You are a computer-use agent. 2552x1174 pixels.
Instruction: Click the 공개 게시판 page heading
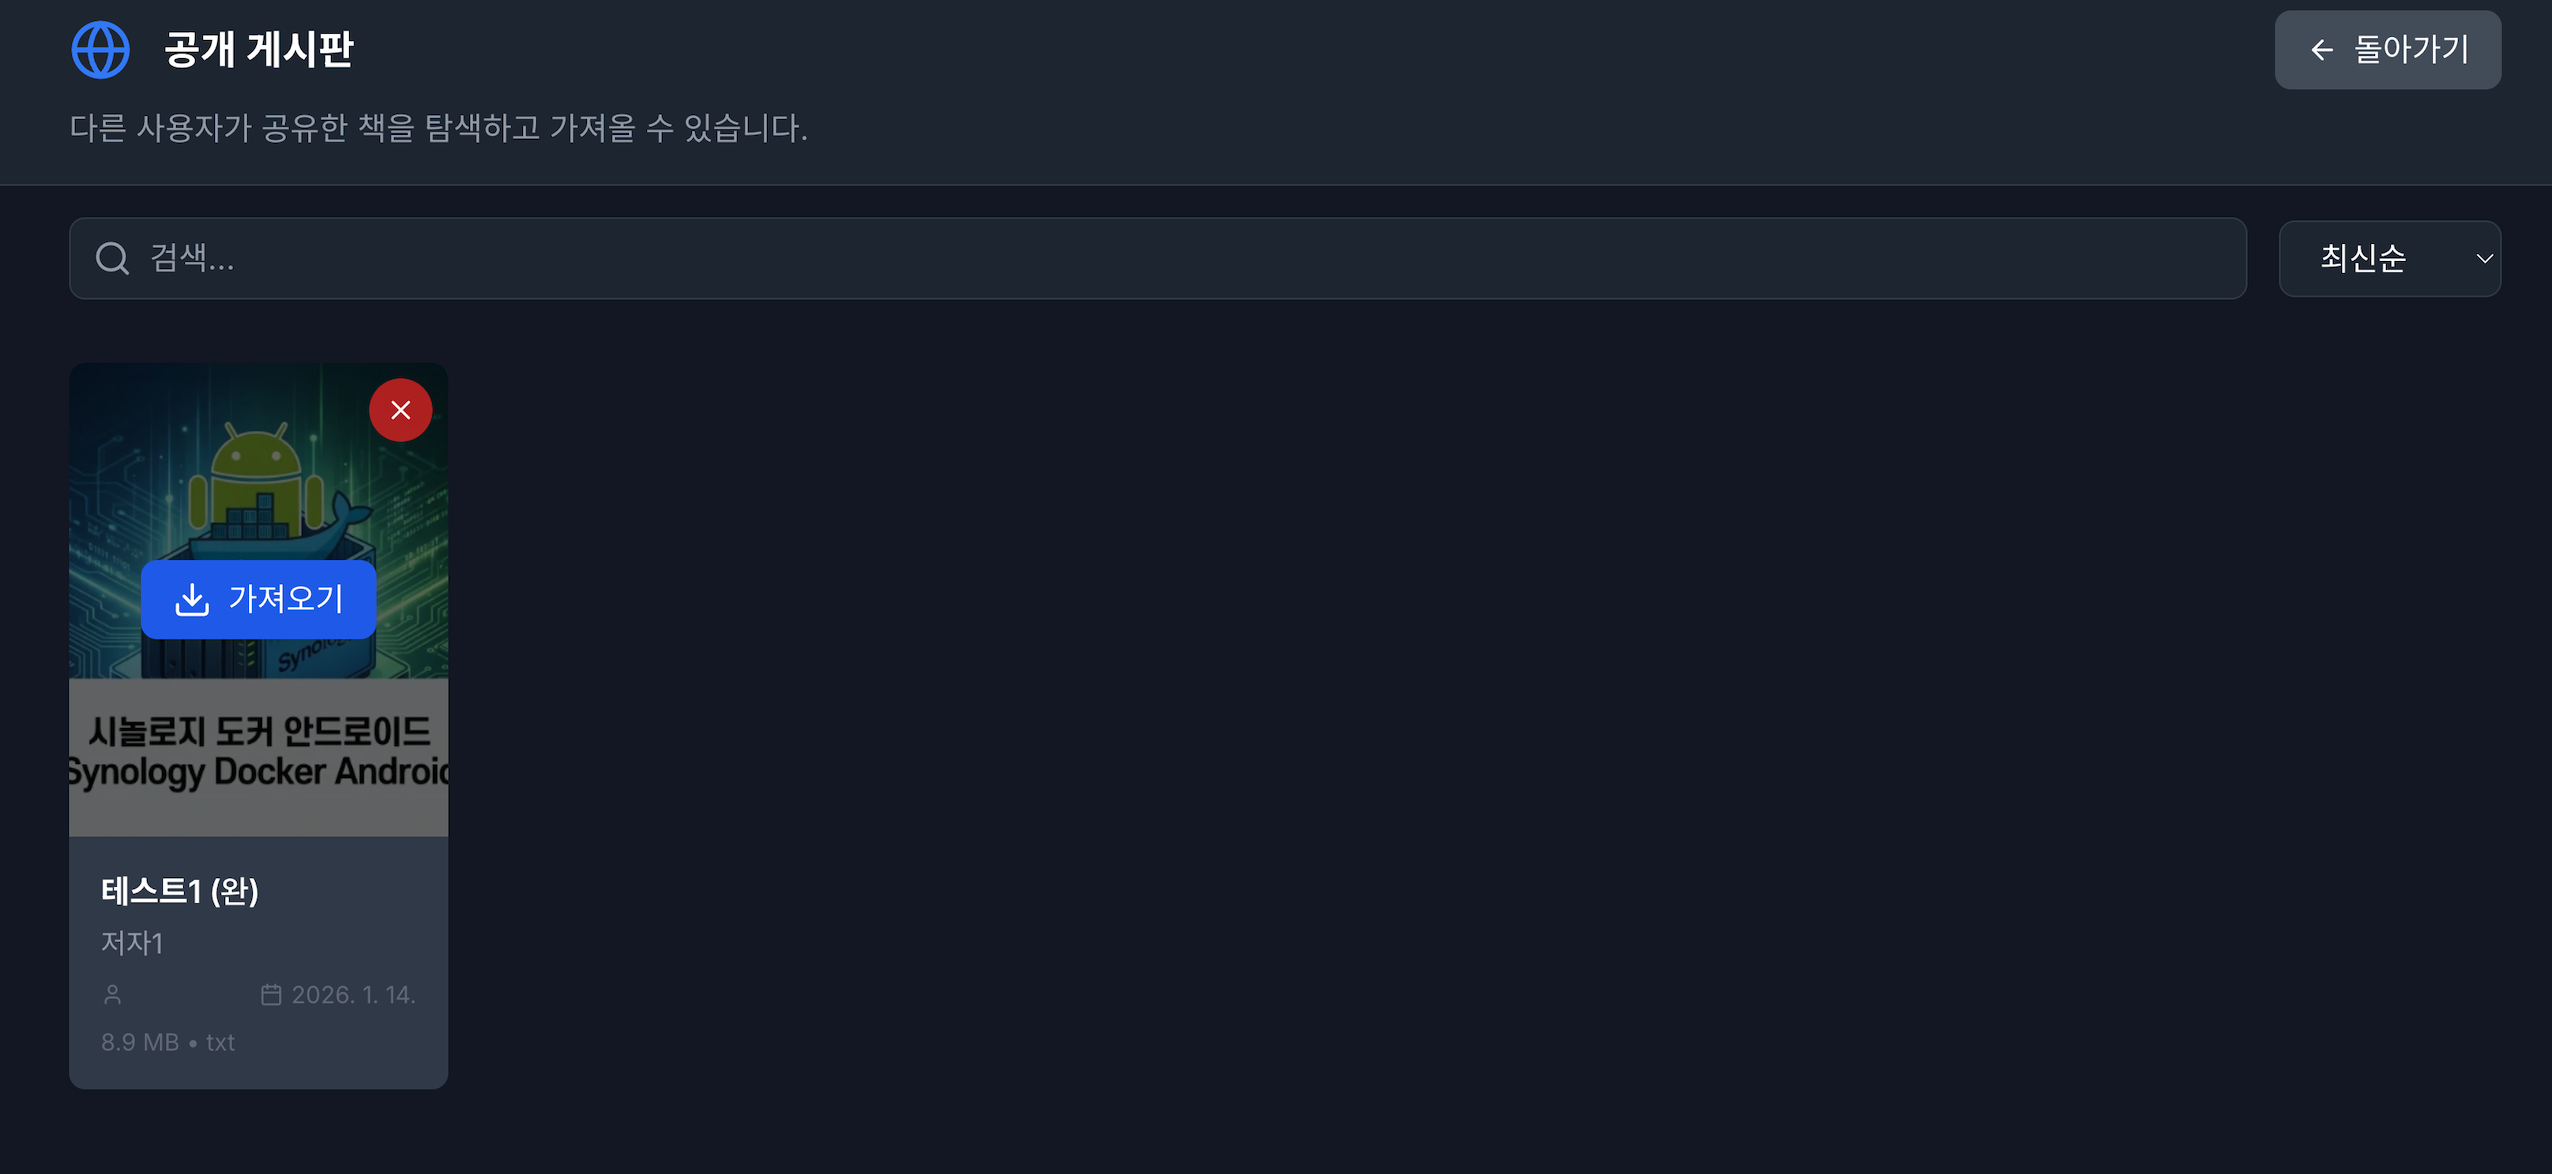pyautogui.click(x=258, y=50)
